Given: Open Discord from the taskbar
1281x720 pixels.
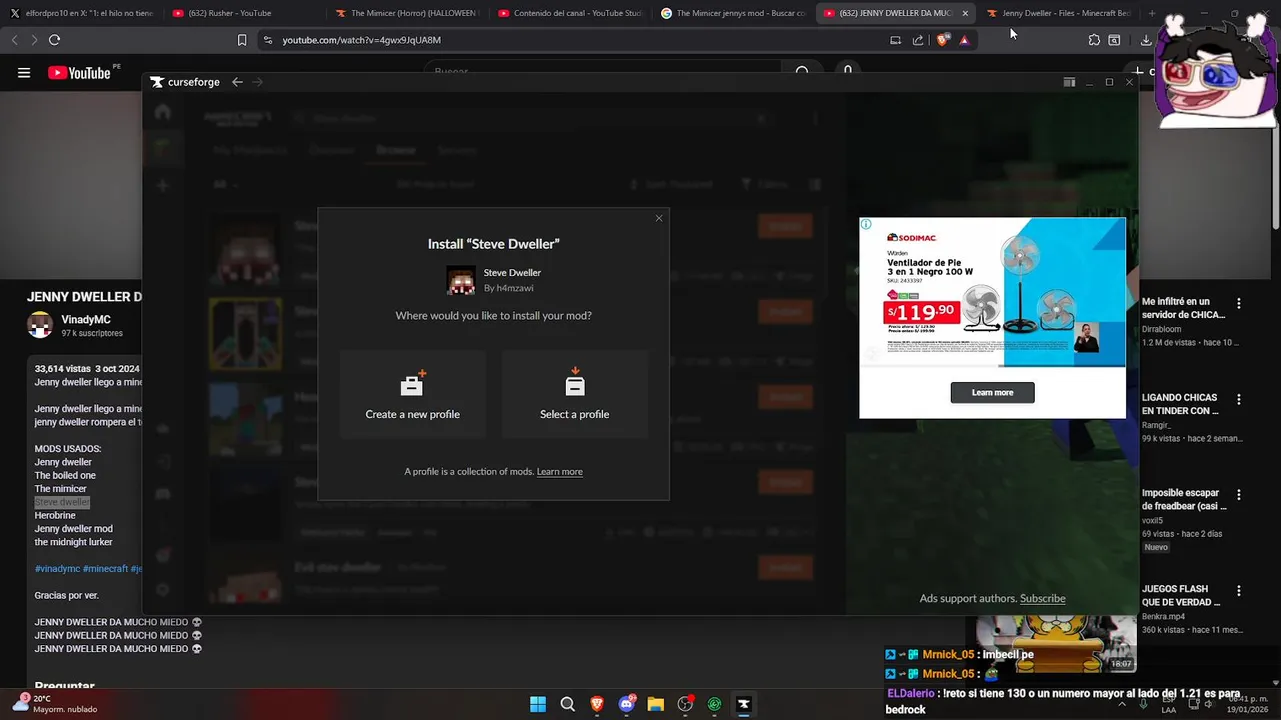Looking at the screenshot, I should (x=627, y=704).
